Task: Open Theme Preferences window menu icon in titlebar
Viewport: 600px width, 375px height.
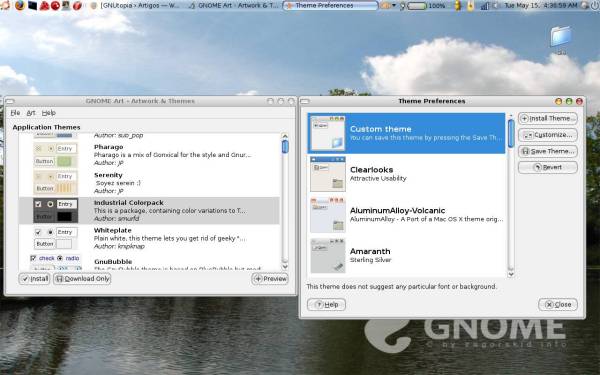Action: point(305,101)
